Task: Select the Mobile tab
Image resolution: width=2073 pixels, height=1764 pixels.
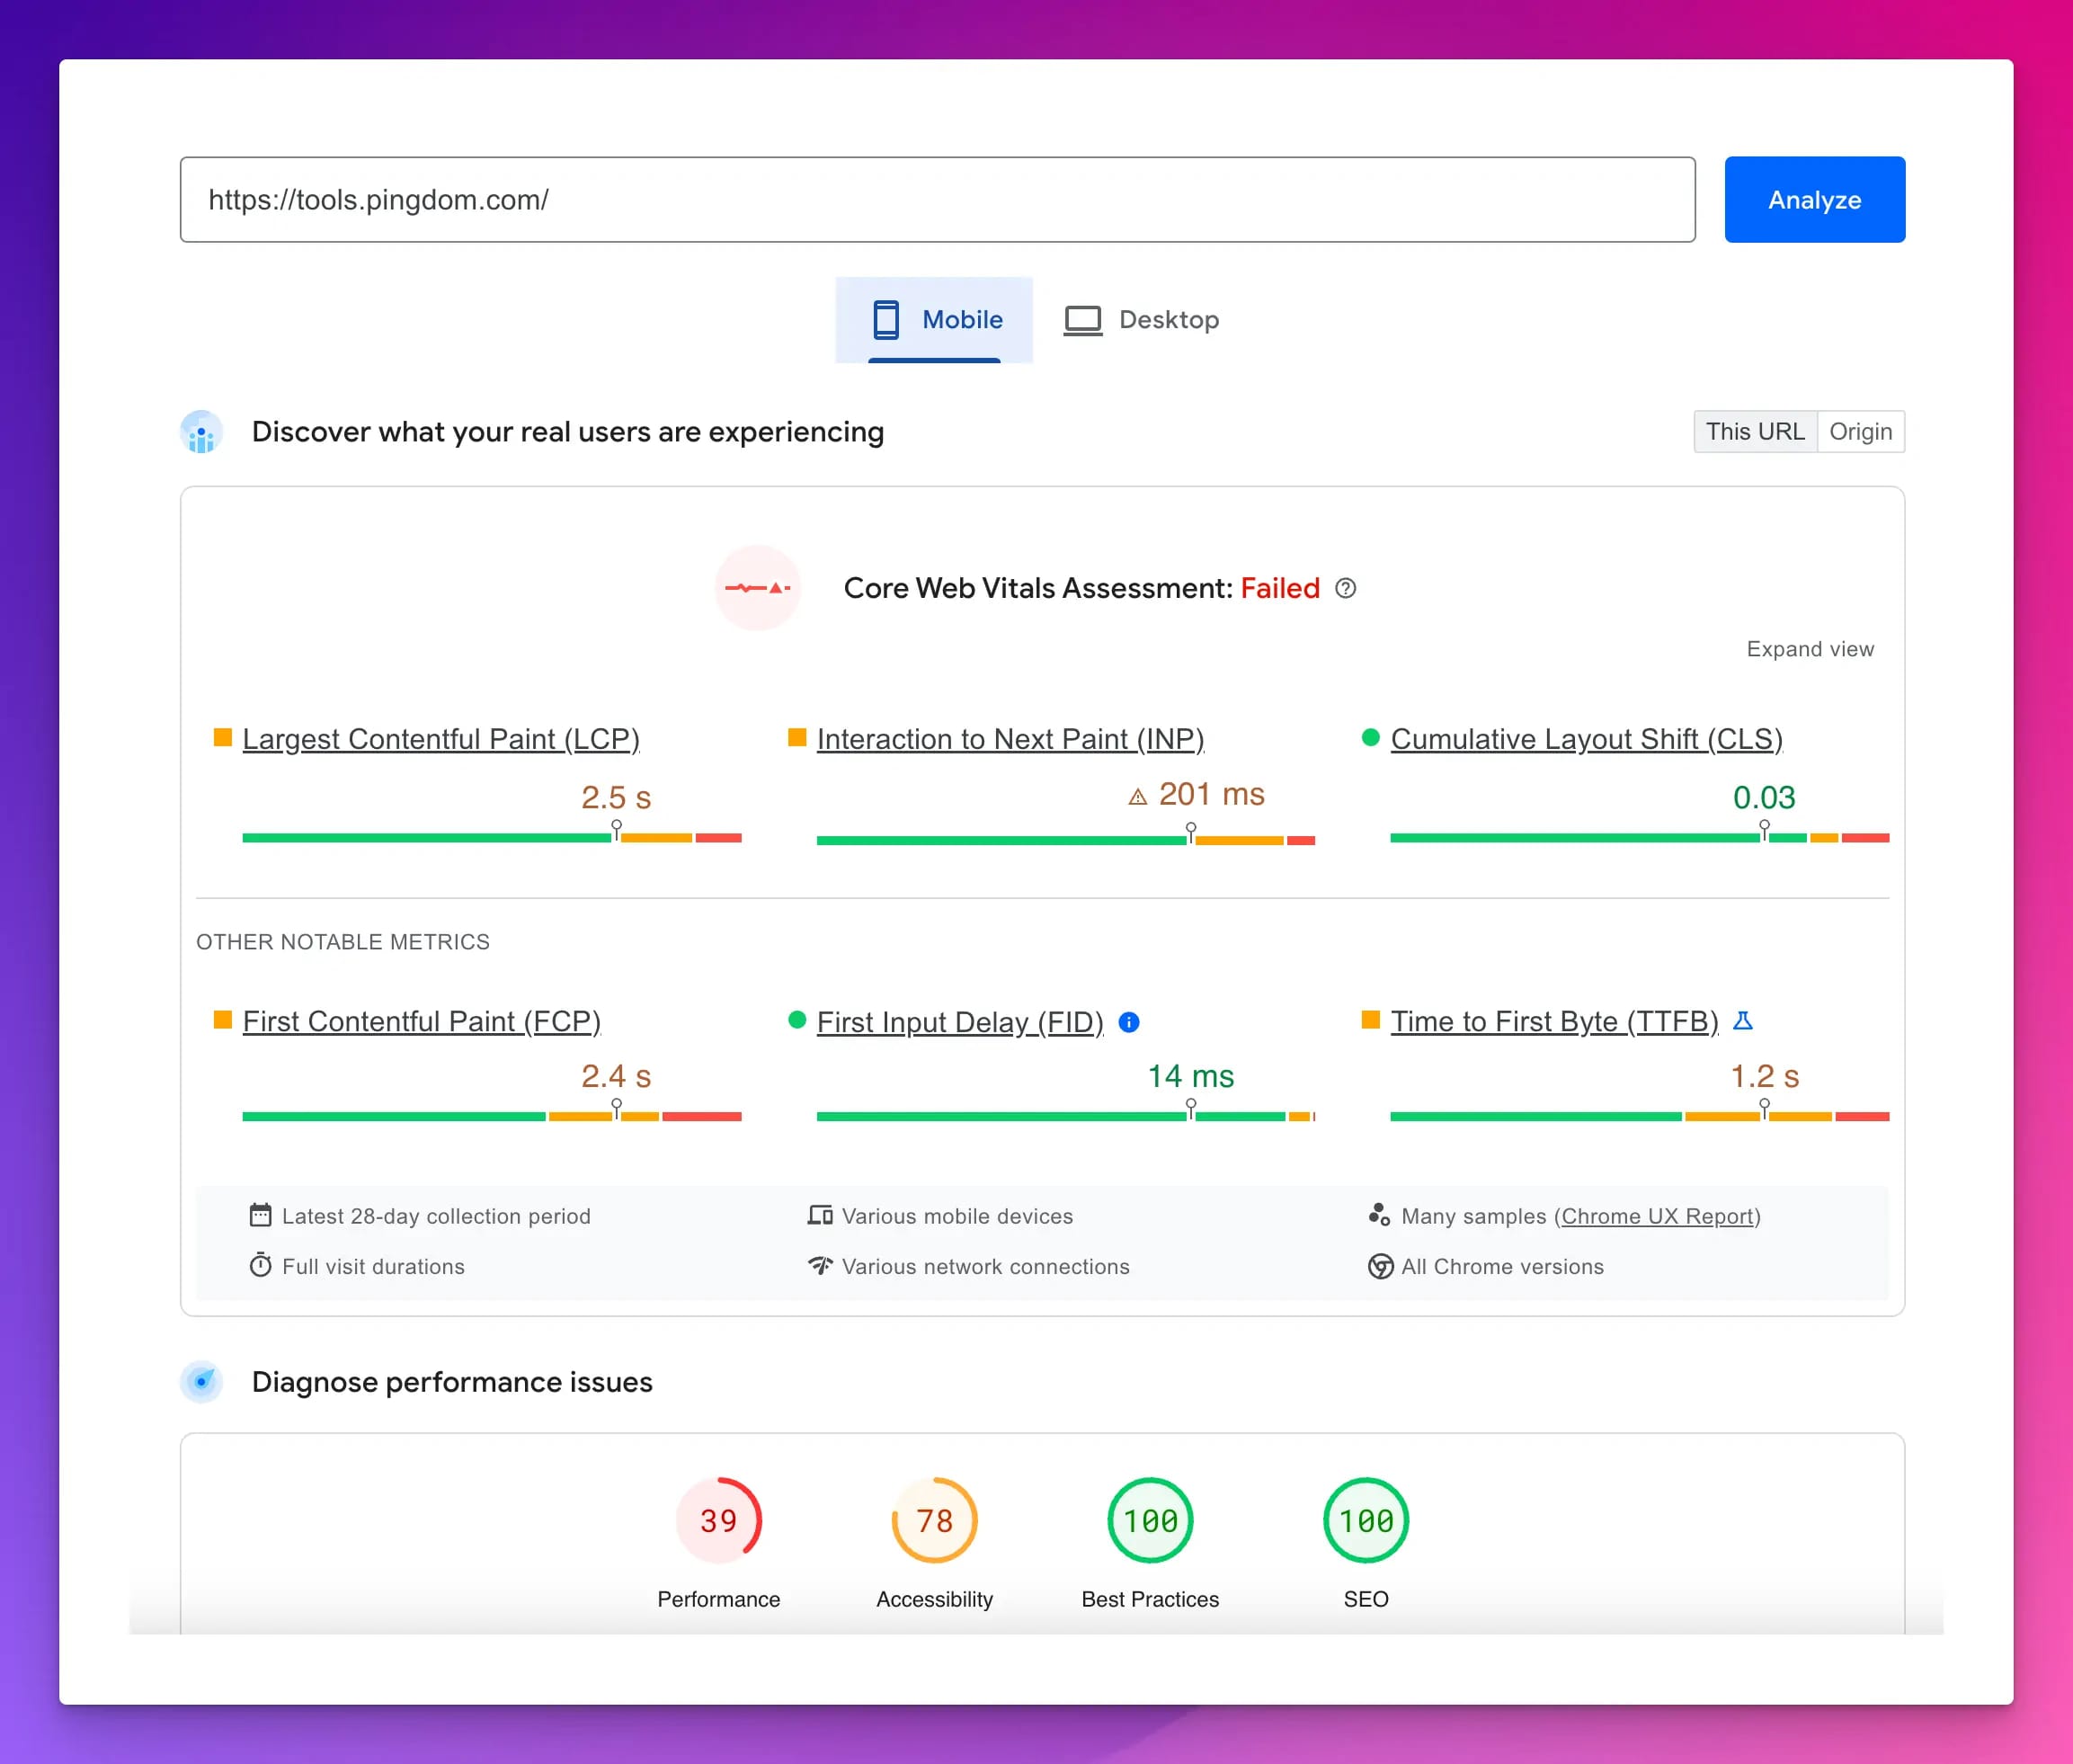Action: coord(936,318)
